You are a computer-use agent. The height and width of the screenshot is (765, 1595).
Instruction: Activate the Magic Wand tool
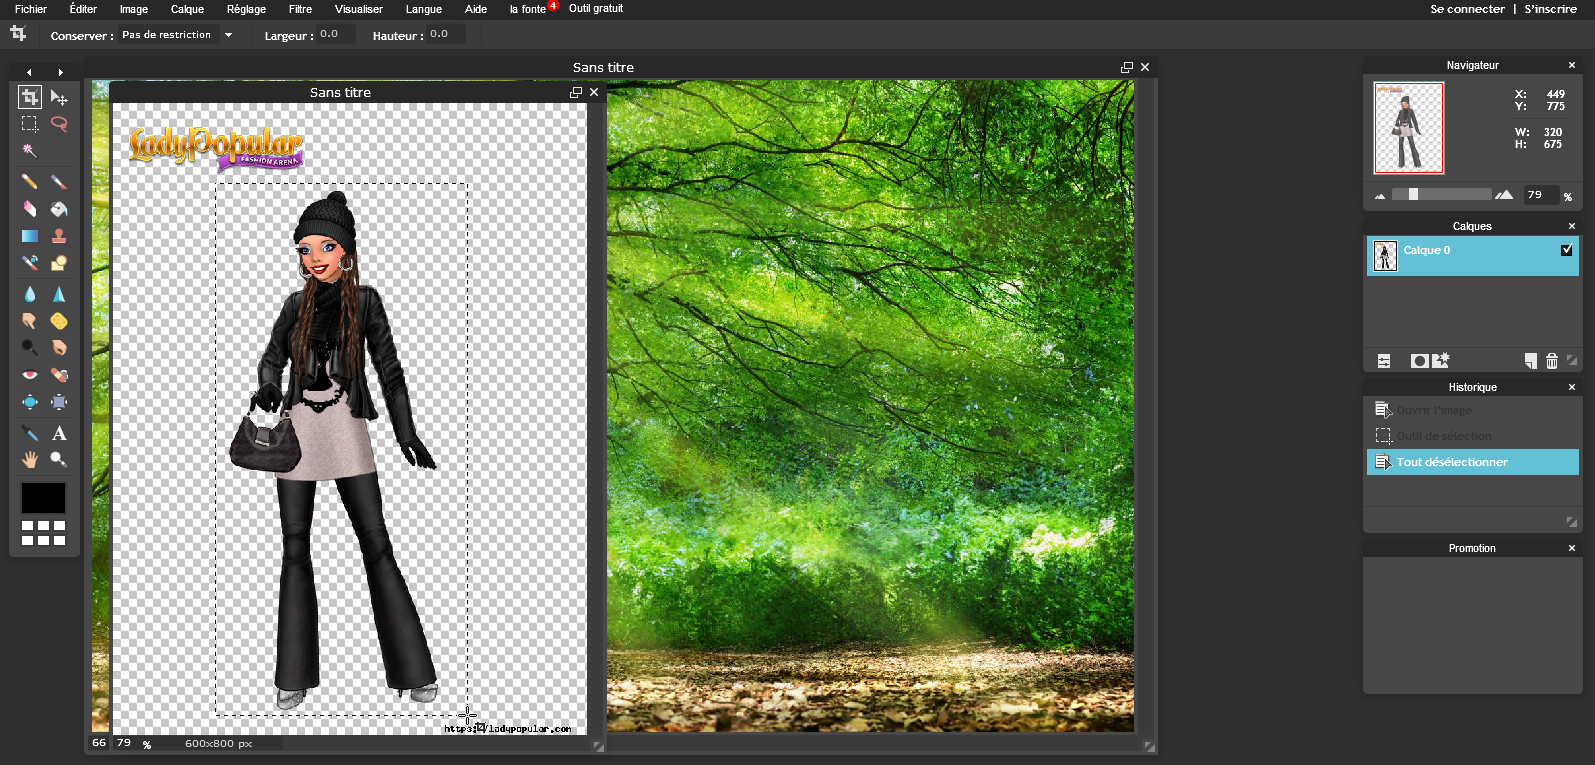[x=30, y=151]
